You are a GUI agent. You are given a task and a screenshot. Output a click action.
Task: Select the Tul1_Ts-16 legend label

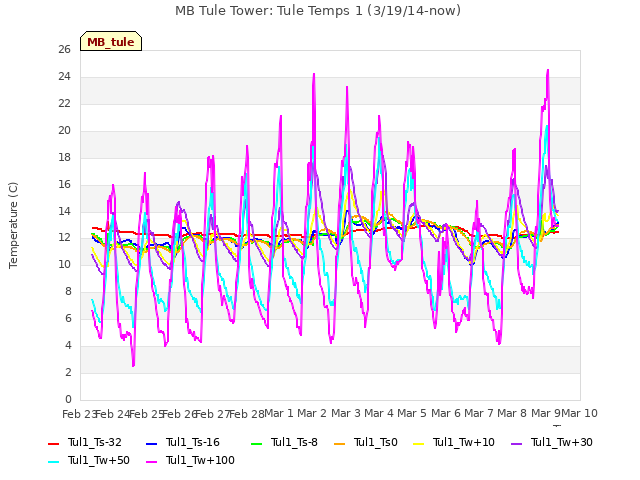tap(193, 442)
